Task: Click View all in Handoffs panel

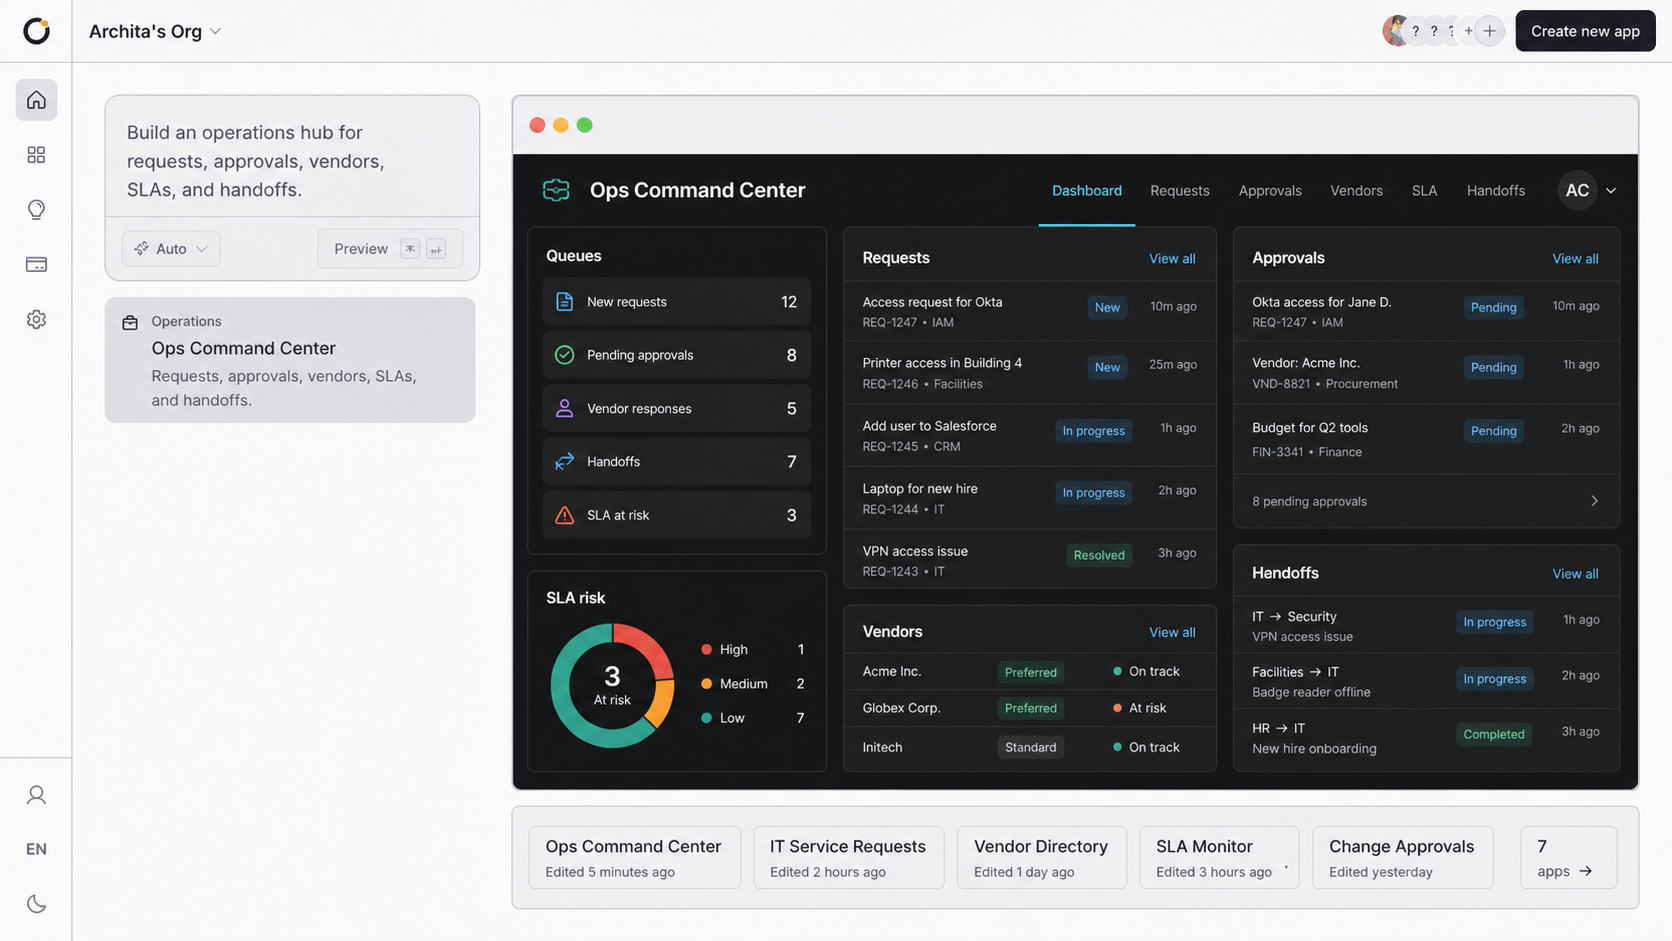Action: pos(1575,573)
